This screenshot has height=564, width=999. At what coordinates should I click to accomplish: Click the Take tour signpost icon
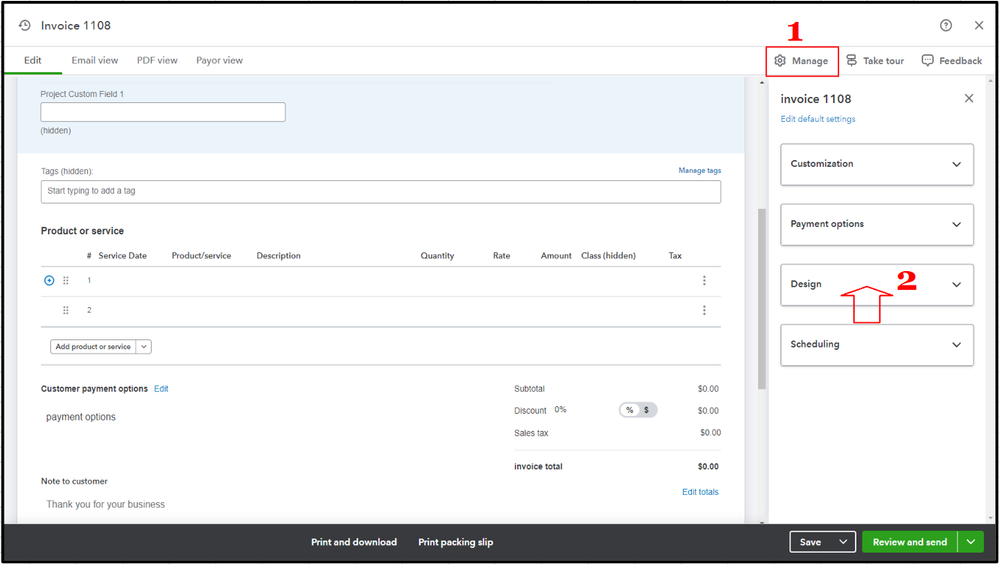coord(851,61)
